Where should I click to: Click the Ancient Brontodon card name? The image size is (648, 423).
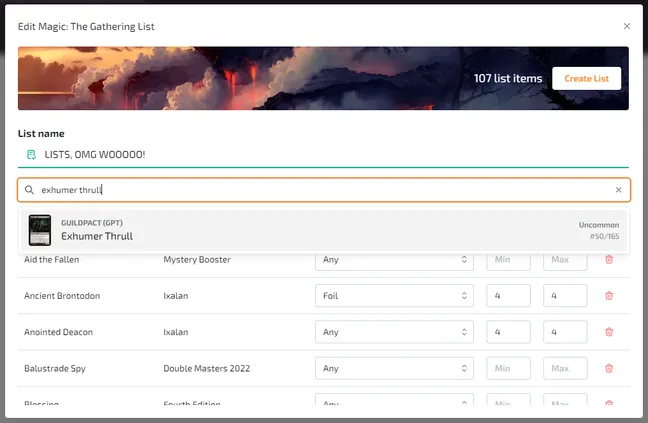tap(62, 296)
